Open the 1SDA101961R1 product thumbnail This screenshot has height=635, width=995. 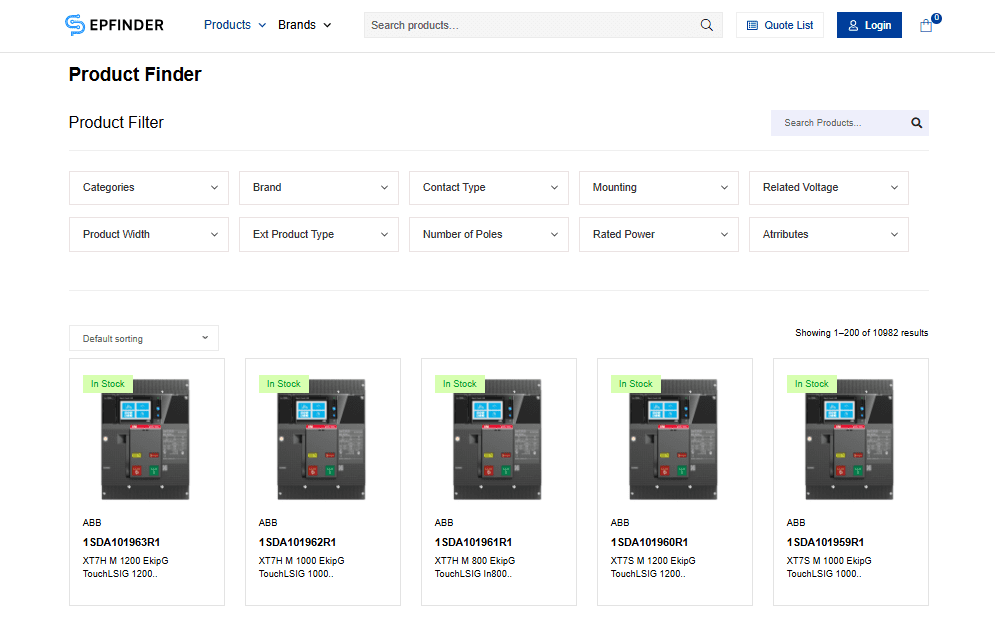498,440
